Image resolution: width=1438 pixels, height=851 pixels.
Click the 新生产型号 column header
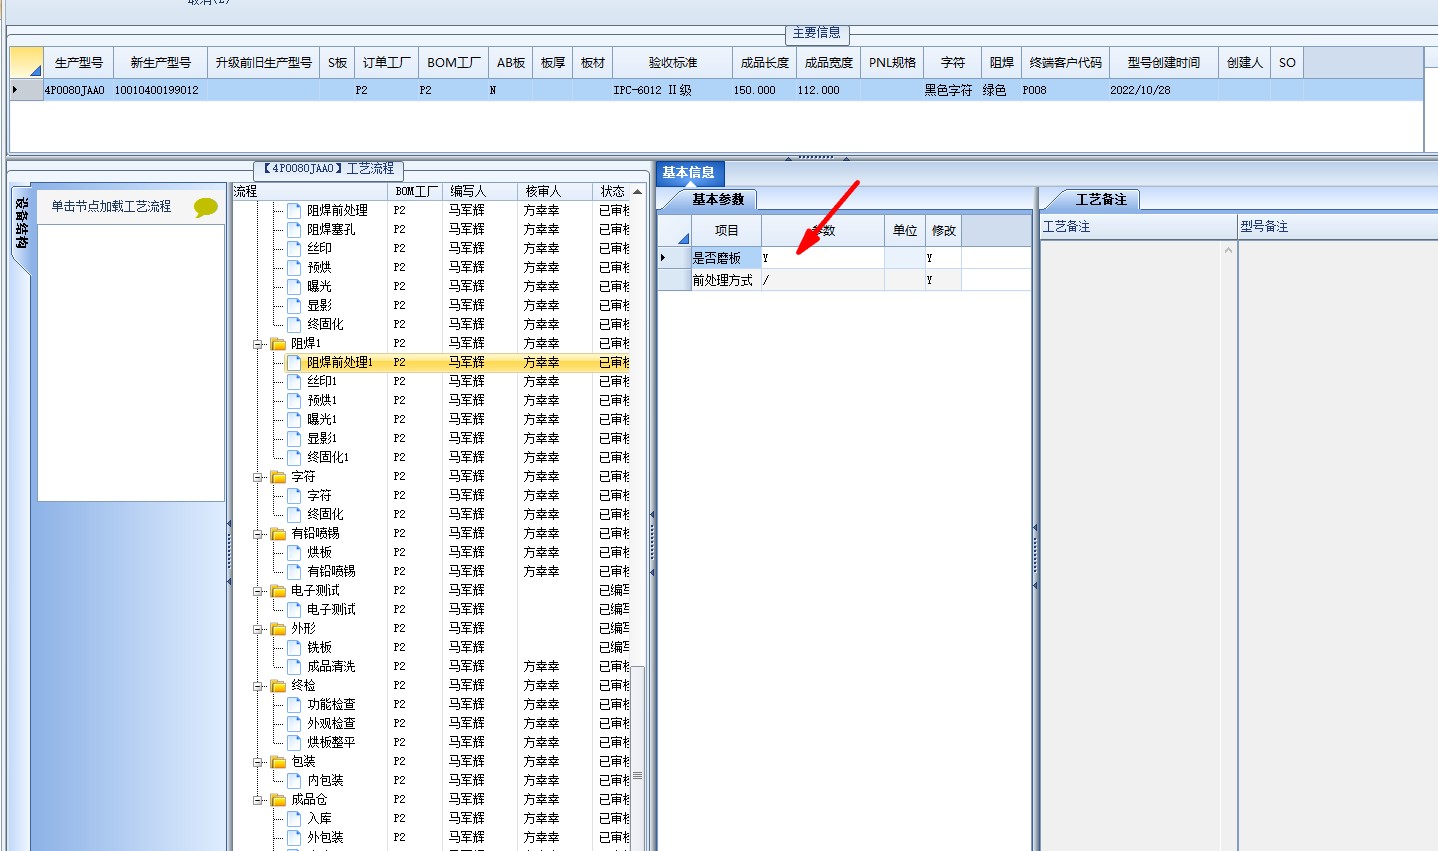(x=160, y=62)
